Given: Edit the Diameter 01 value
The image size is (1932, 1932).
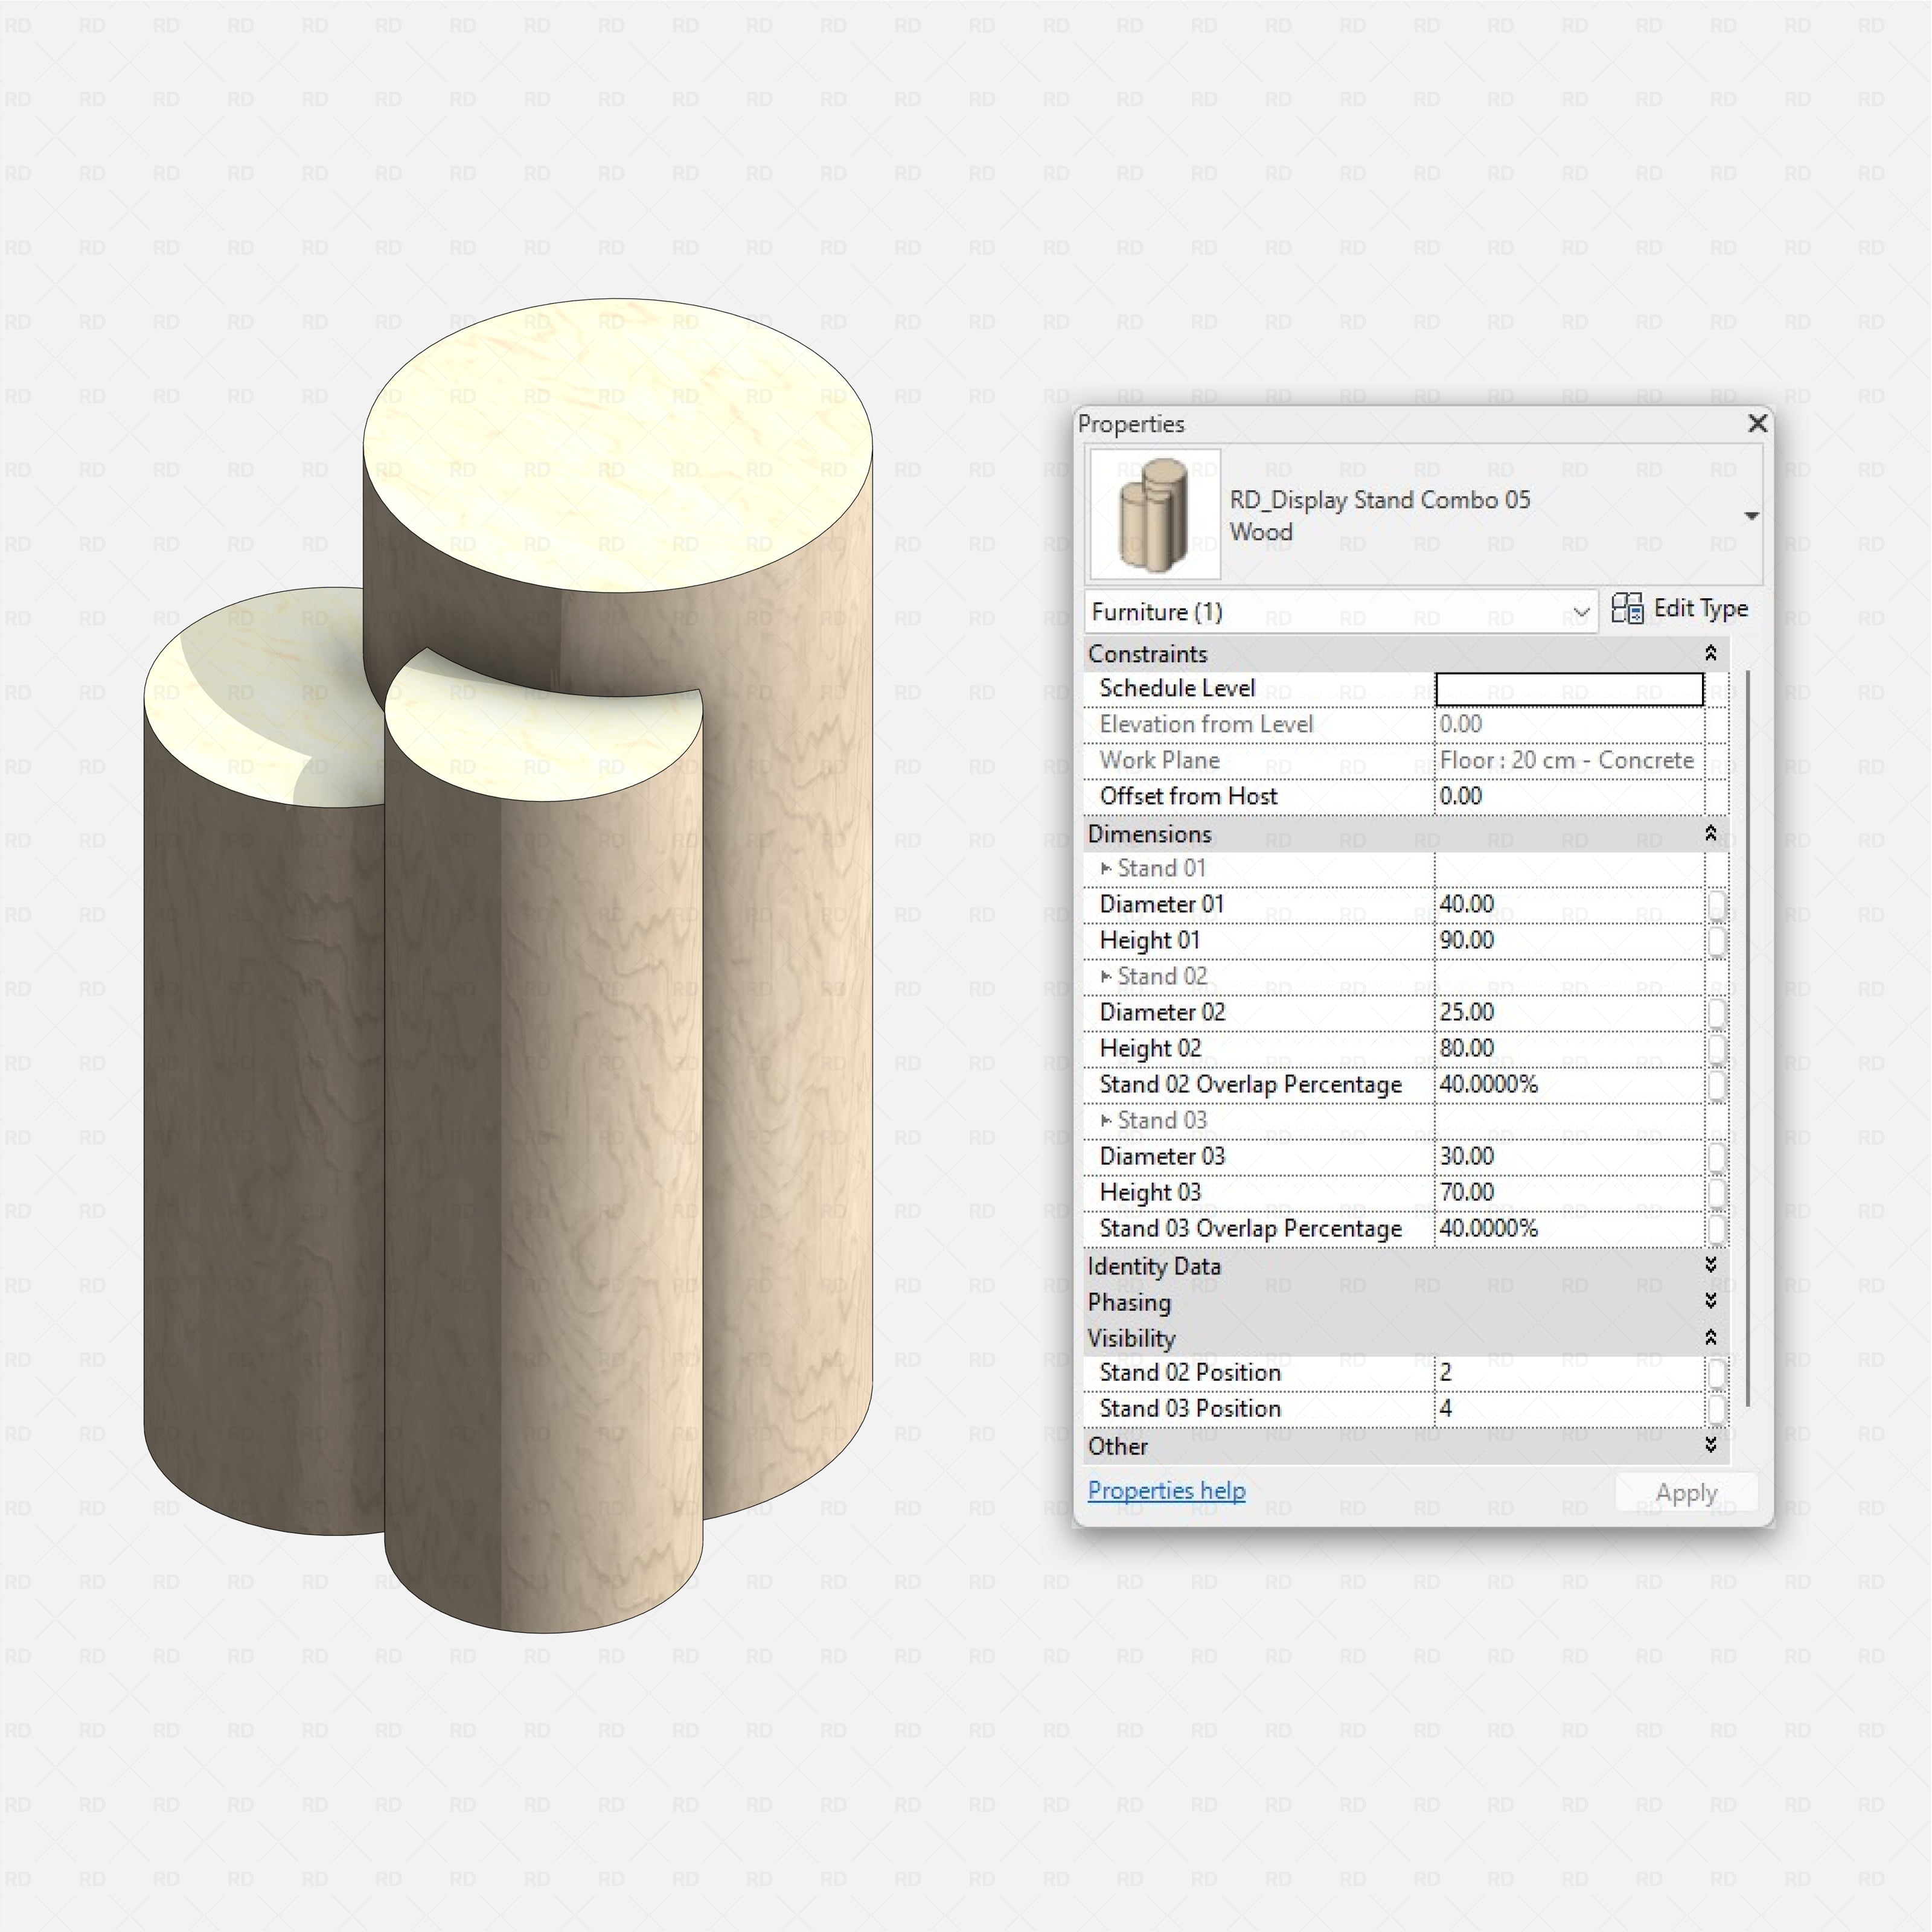Looking at the screenshot, I should (x=1569, y=904).
